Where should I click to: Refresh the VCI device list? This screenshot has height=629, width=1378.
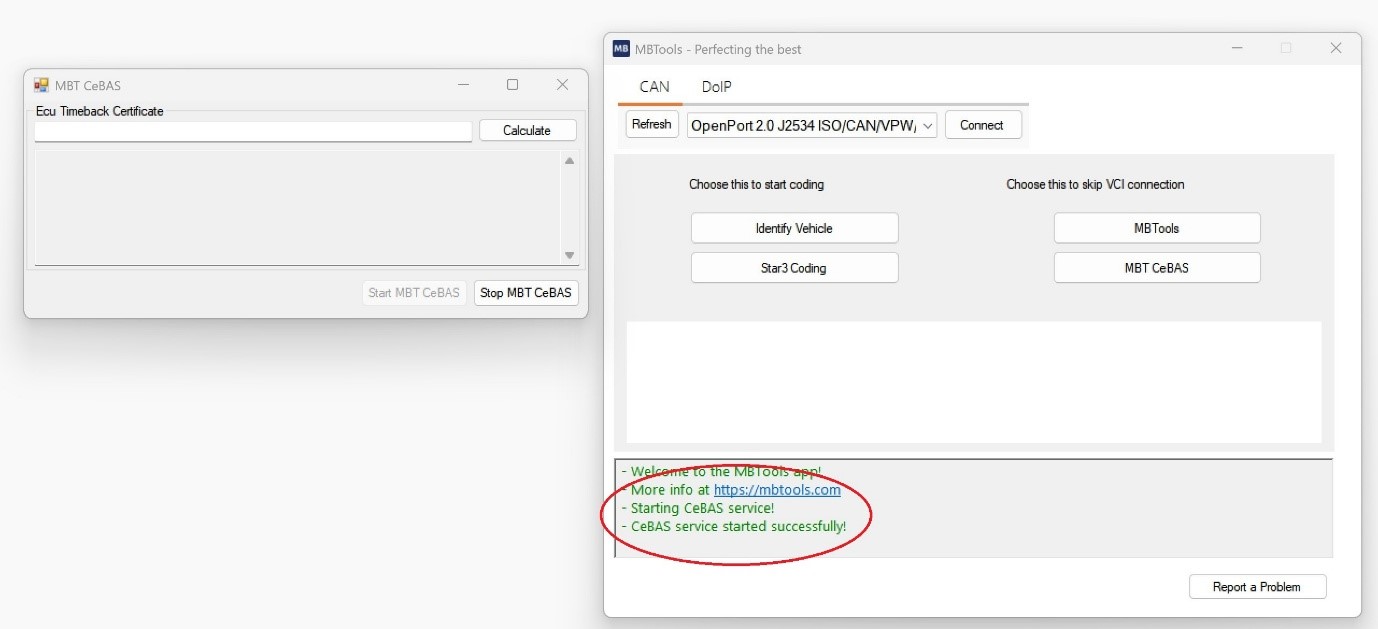tap(651, 124)
